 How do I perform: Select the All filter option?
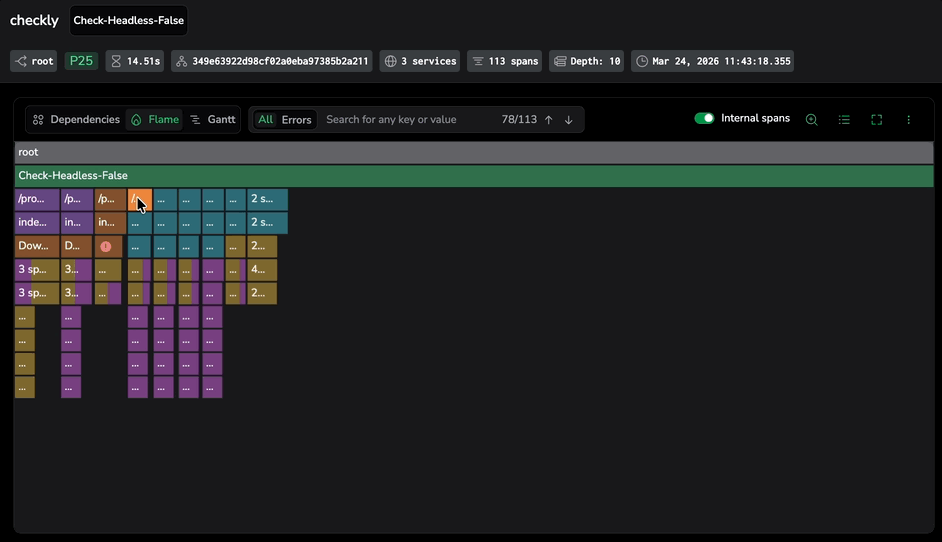265,120
